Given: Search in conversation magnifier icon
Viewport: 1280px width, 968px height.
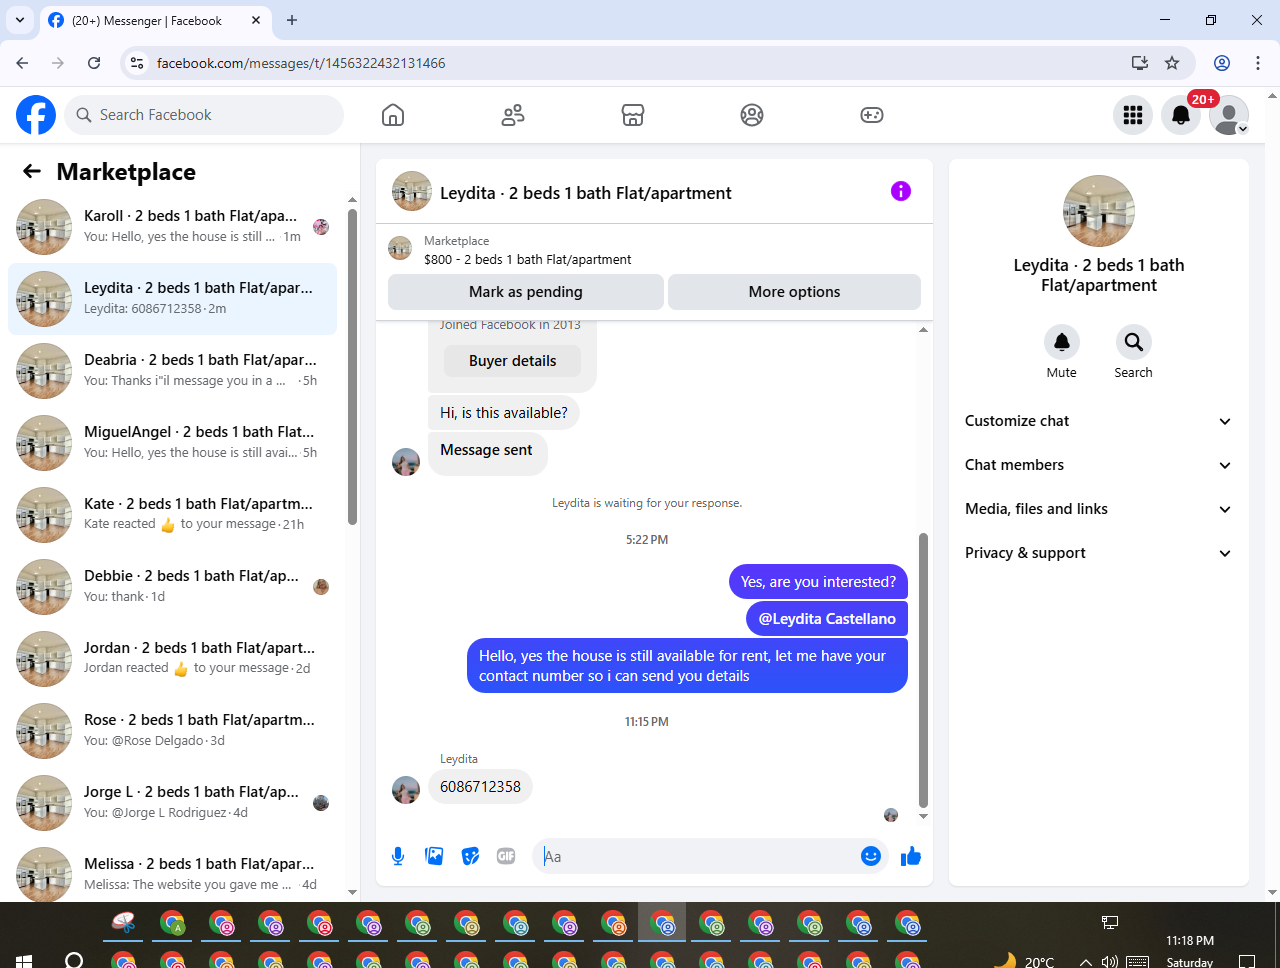Looking at the screenshot, I should pyautogui.click(x=1134, y=342).
